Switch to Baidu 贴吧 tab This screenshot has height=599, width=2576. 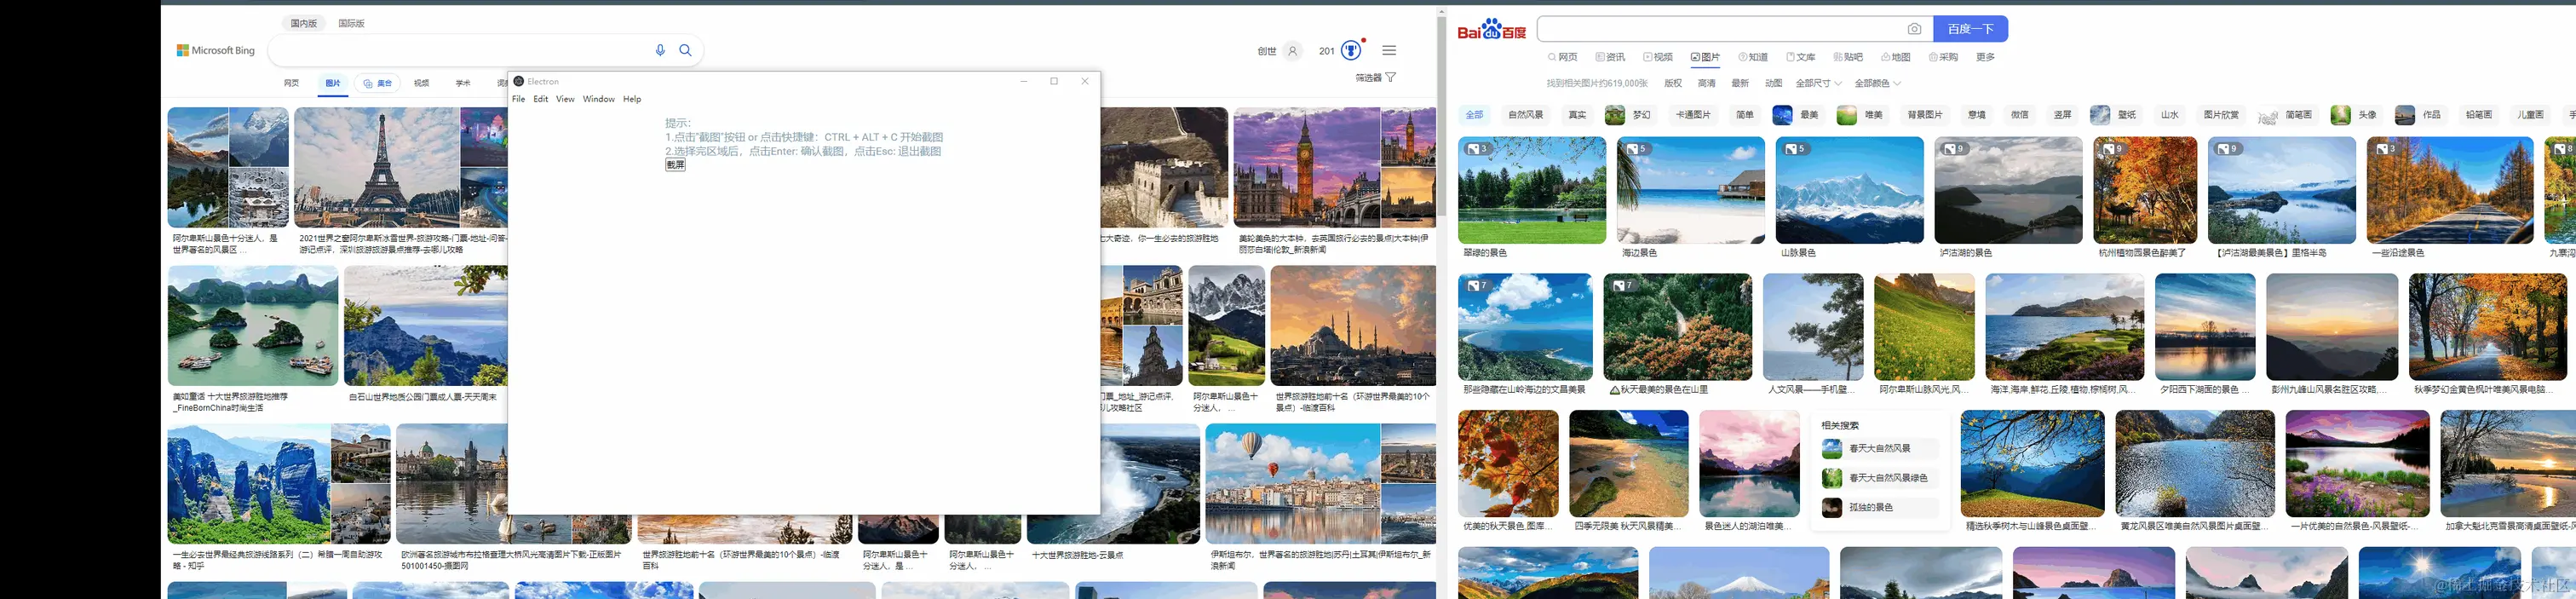(1848, 57)
